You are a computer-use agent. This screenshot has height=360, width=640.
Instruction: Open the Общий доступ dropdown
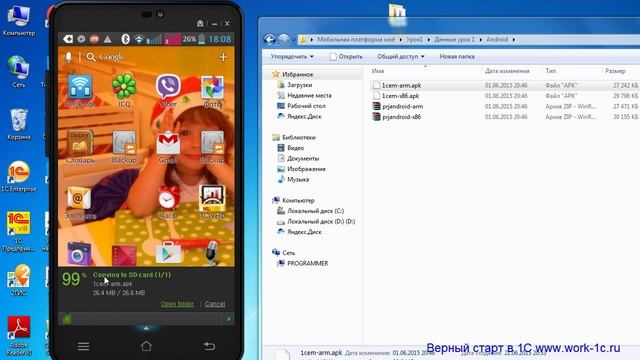(400, 56)
